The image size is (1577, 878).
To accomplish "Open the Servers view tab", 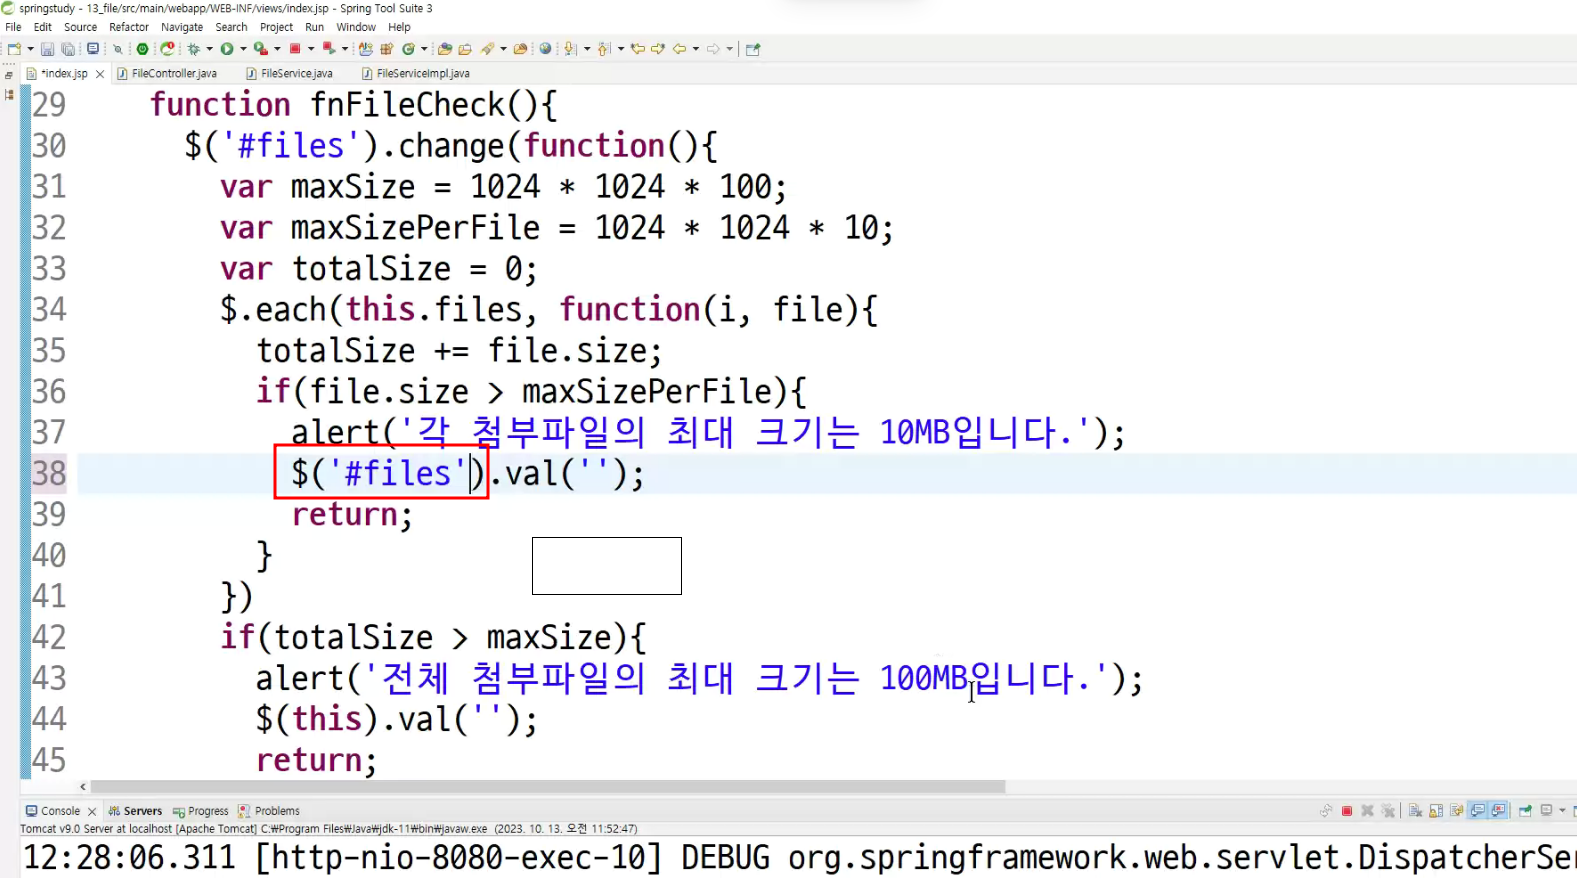I will click(135, 811).
